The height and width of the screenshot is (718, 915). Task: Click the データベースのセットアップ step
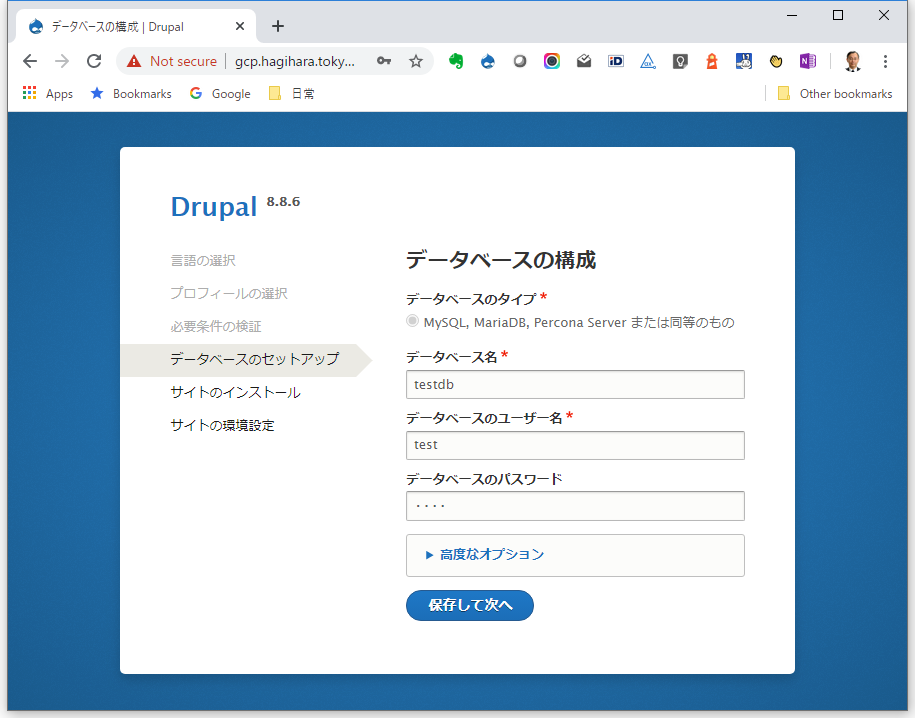click(254, 359)
